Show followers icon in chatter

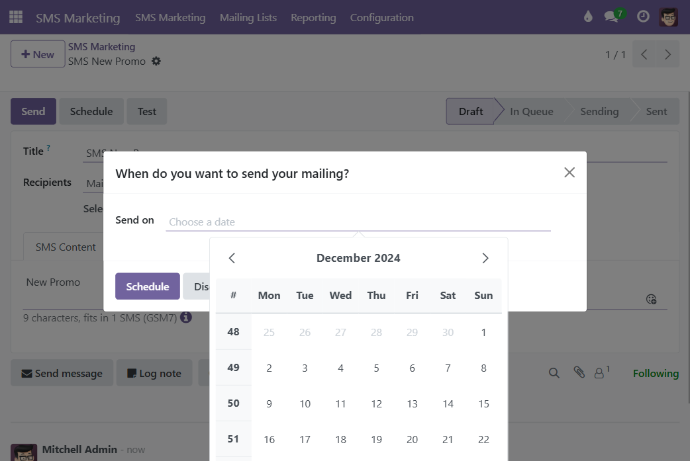coord(601,373)
